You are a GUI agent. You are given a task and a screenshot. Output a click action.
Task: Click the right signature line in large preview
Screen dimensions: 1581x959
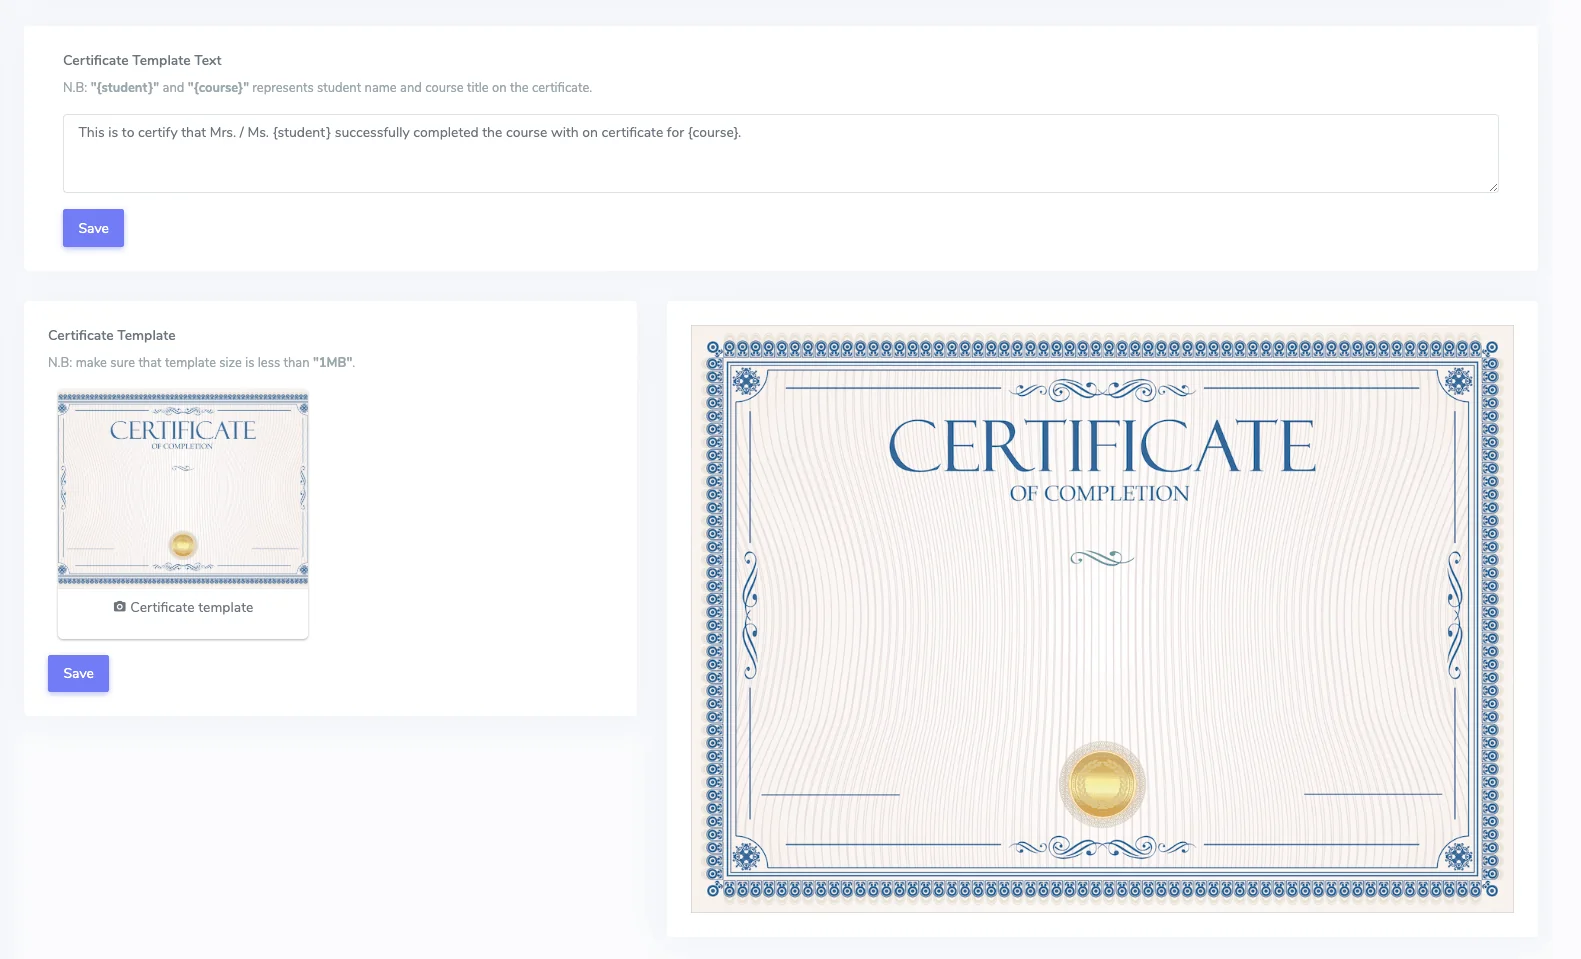pos(1372,794)
